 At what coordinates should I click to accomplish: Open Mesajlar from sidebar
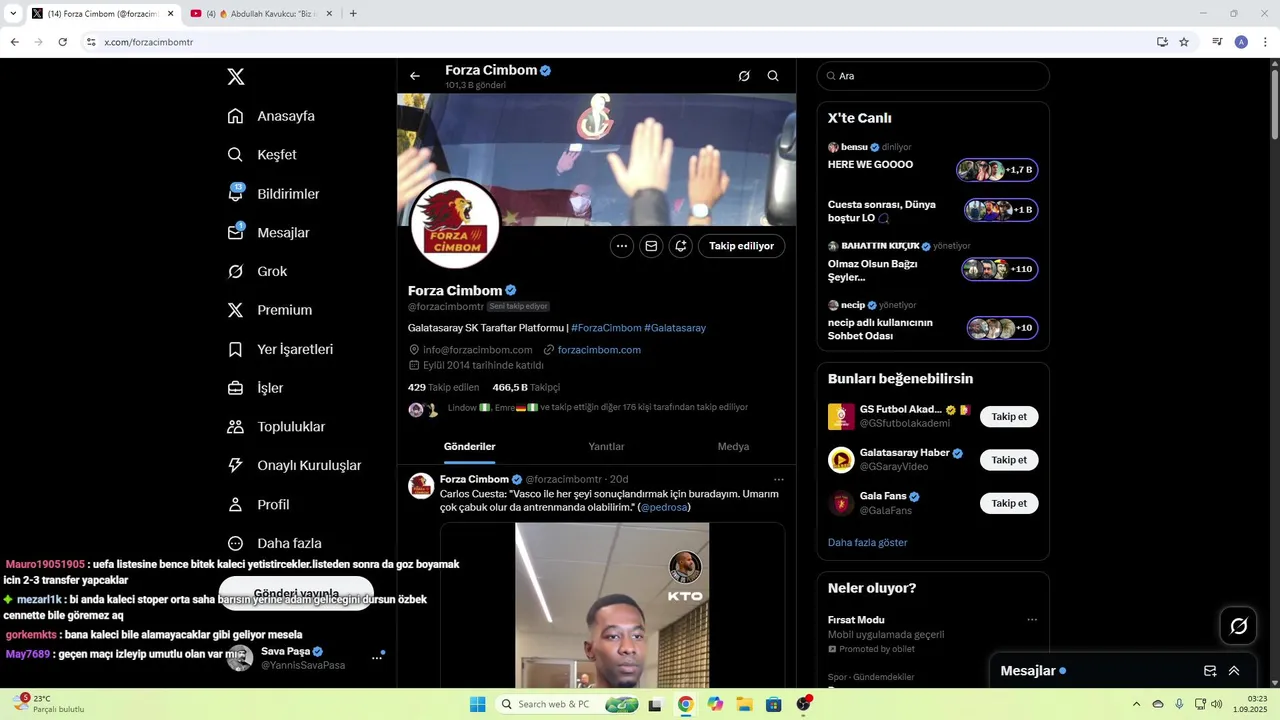(268, 233)
